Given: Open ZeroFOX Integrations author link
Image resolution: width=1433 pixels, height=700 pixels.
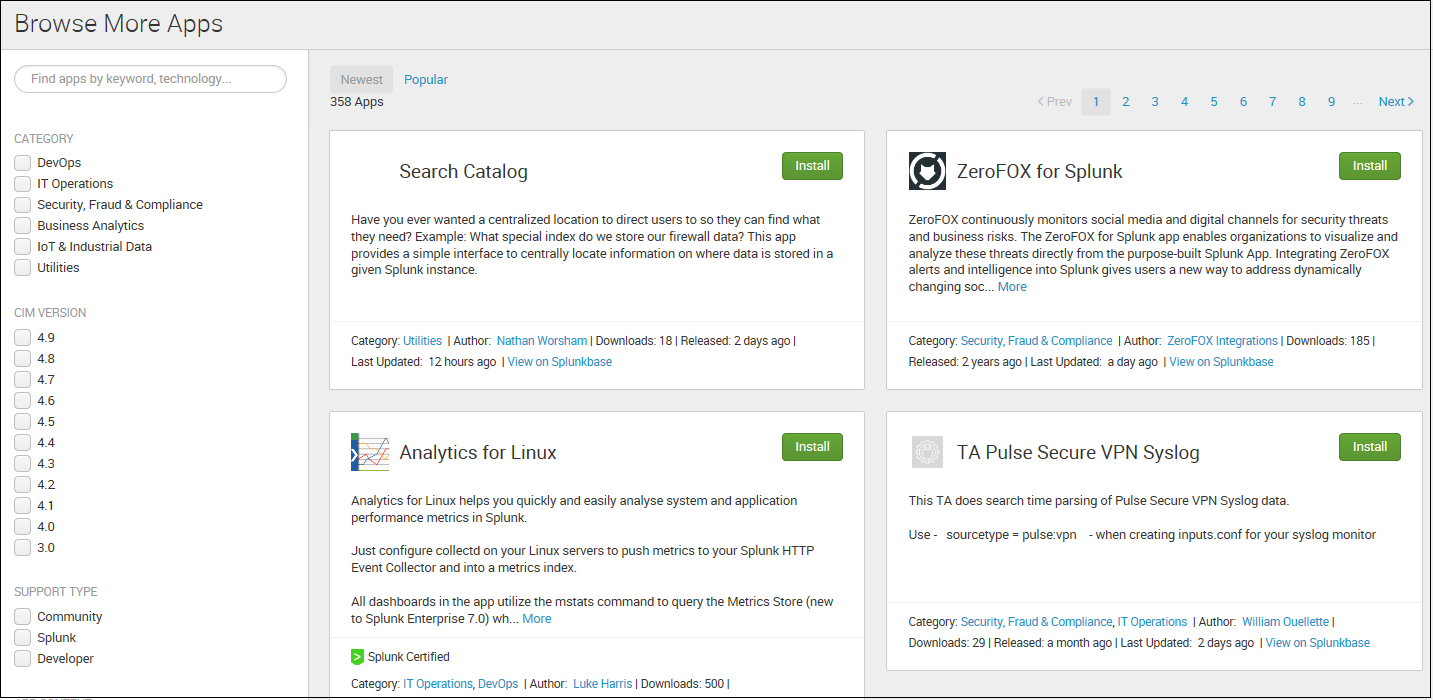Looking at the screenshot, I should [1222, 341].
